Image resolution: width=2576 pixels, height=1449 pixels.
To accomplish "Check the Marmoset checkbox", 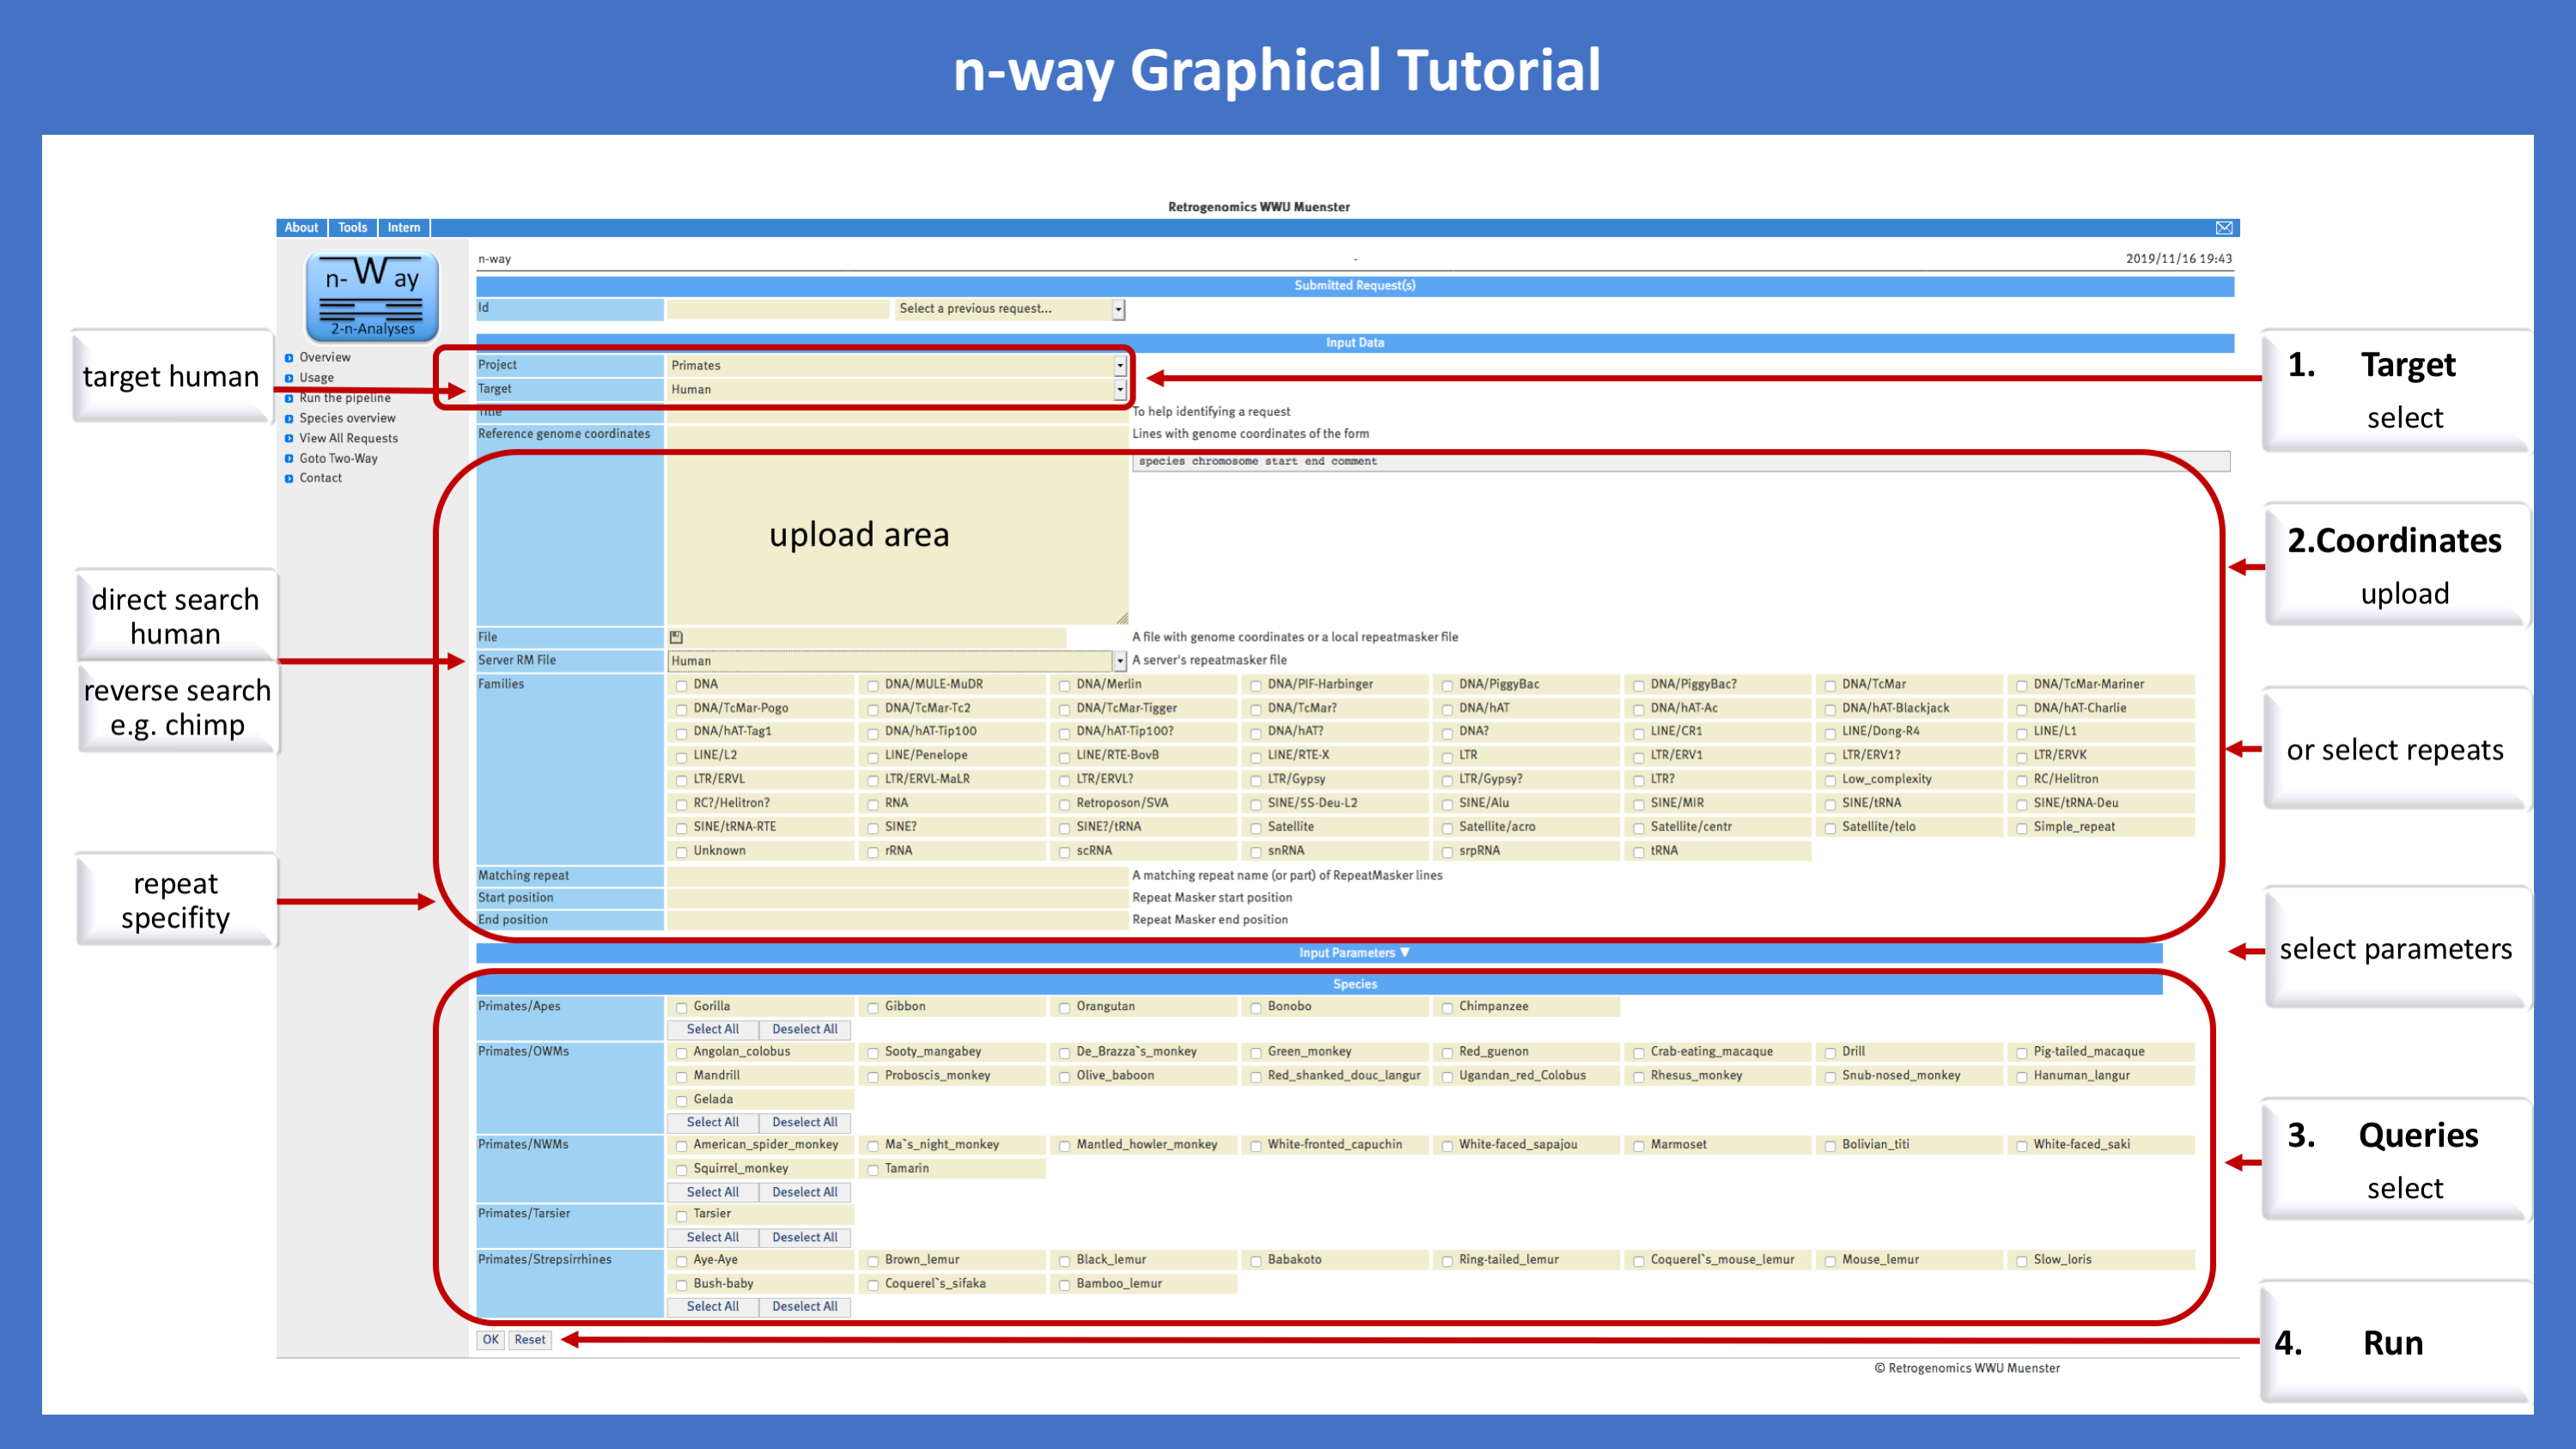I will click(1638, 1146).
